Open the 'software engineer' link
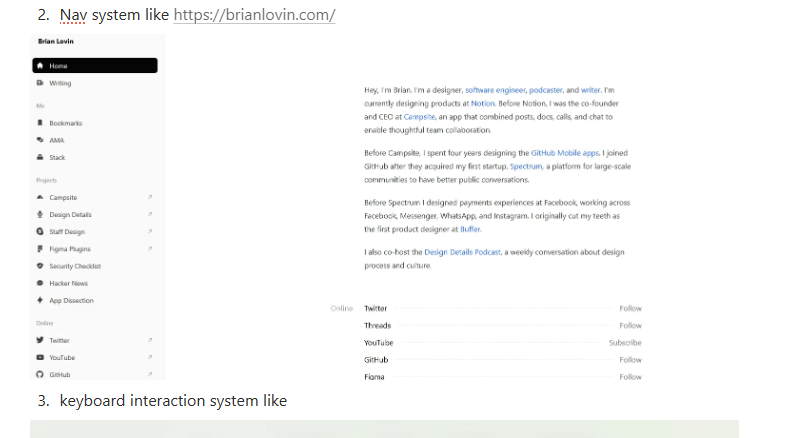The image size is (785, 438). [x=495, y=90]
